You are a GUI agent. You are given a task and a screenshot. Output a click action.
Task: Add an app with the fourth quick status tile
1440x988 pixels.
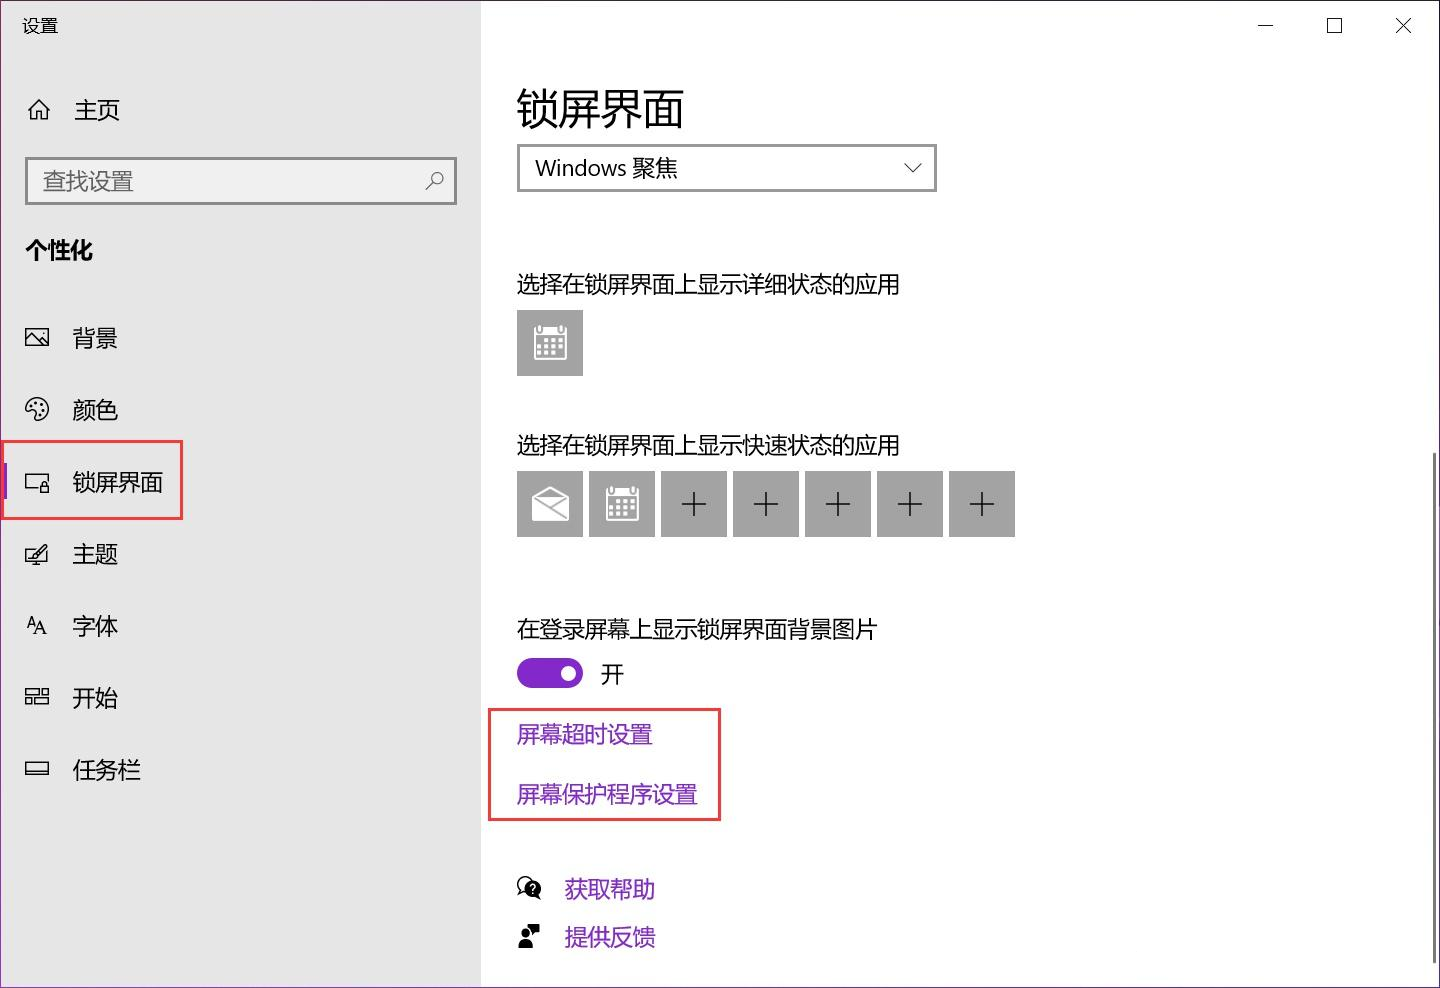[766, 504]
